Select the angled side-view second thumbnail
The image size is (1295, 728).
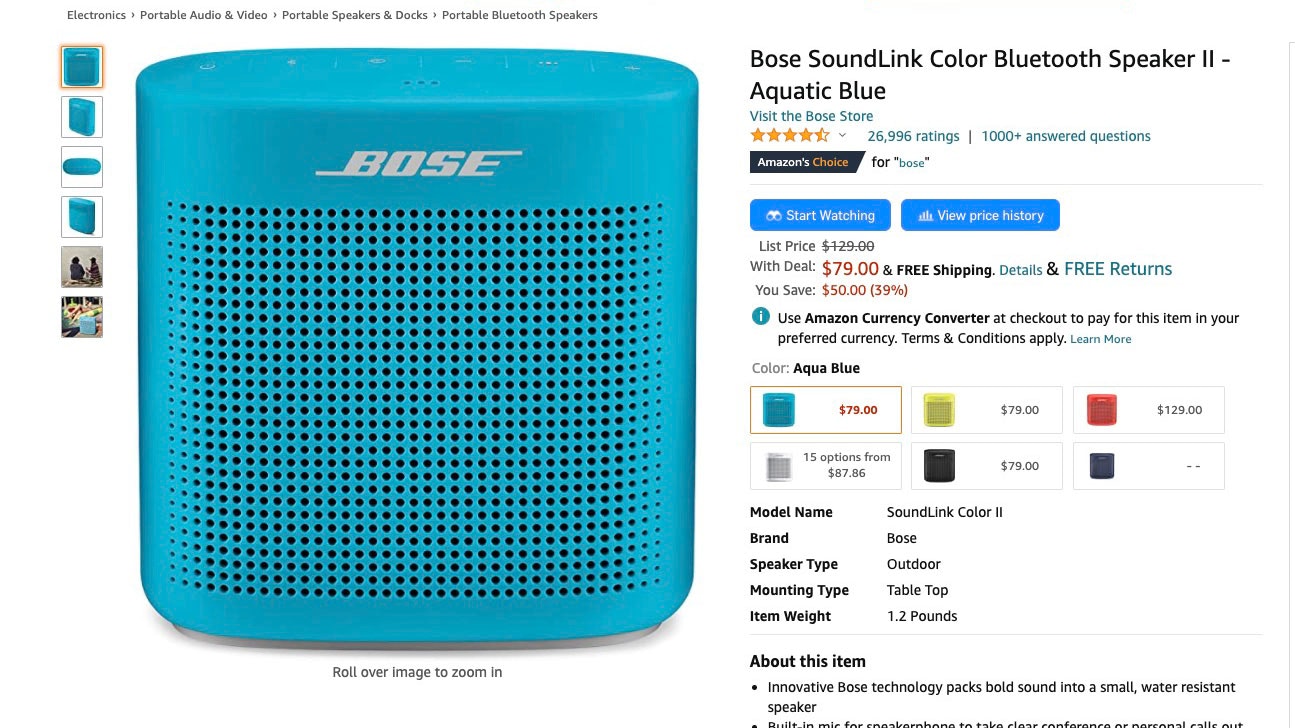82,117
